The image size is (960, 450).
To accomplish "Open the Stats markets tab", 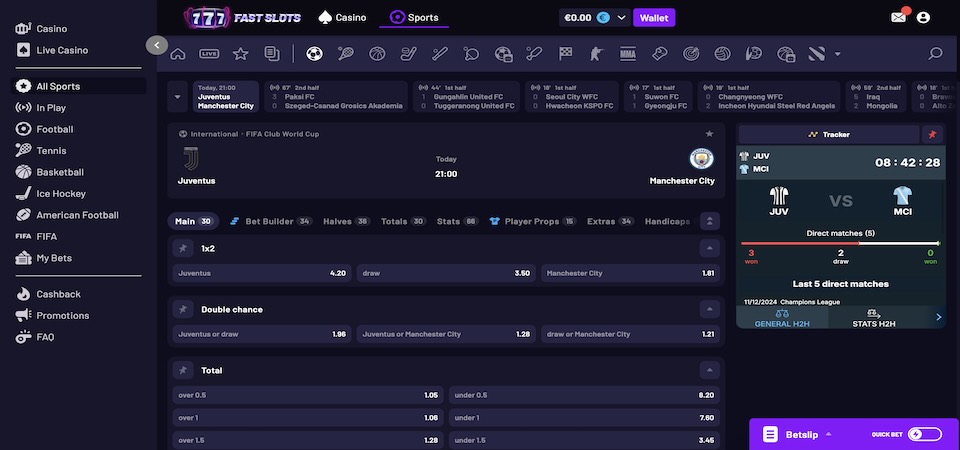I will pos(457,222).
